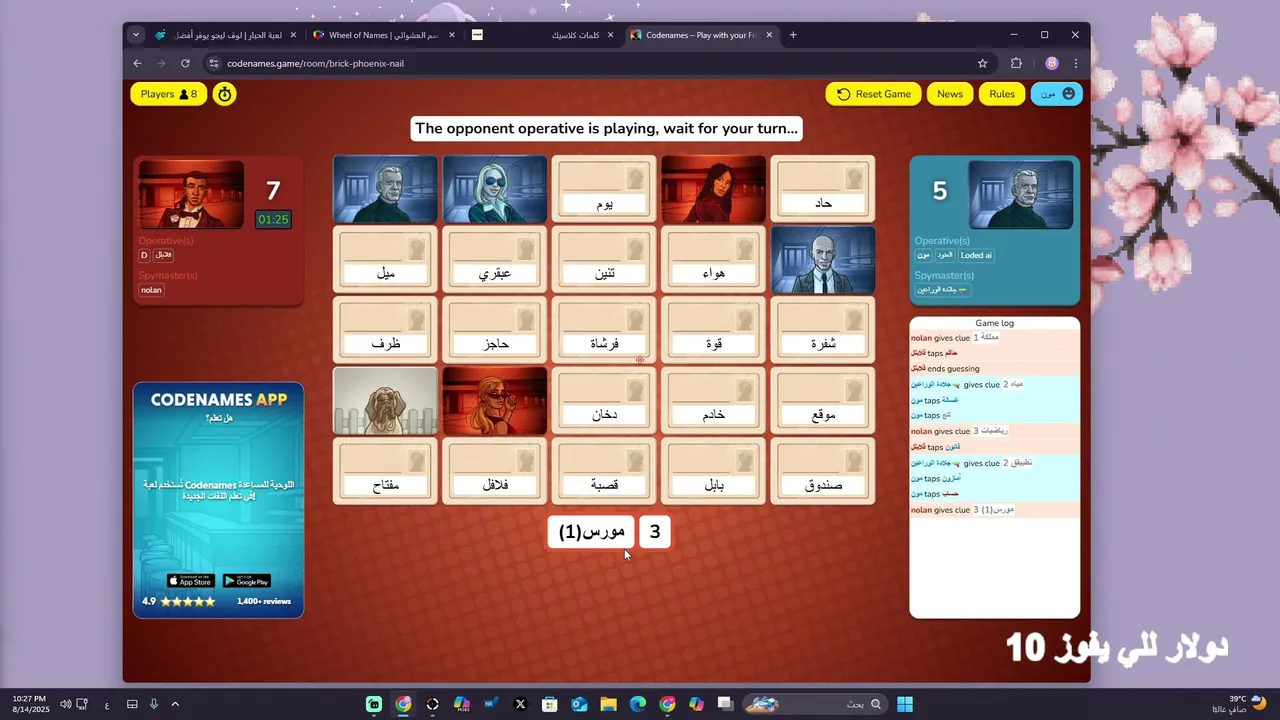The height and width of the screenshot is (720, 1280).
Task: Select the خادم card
Action: pos(714,401)
